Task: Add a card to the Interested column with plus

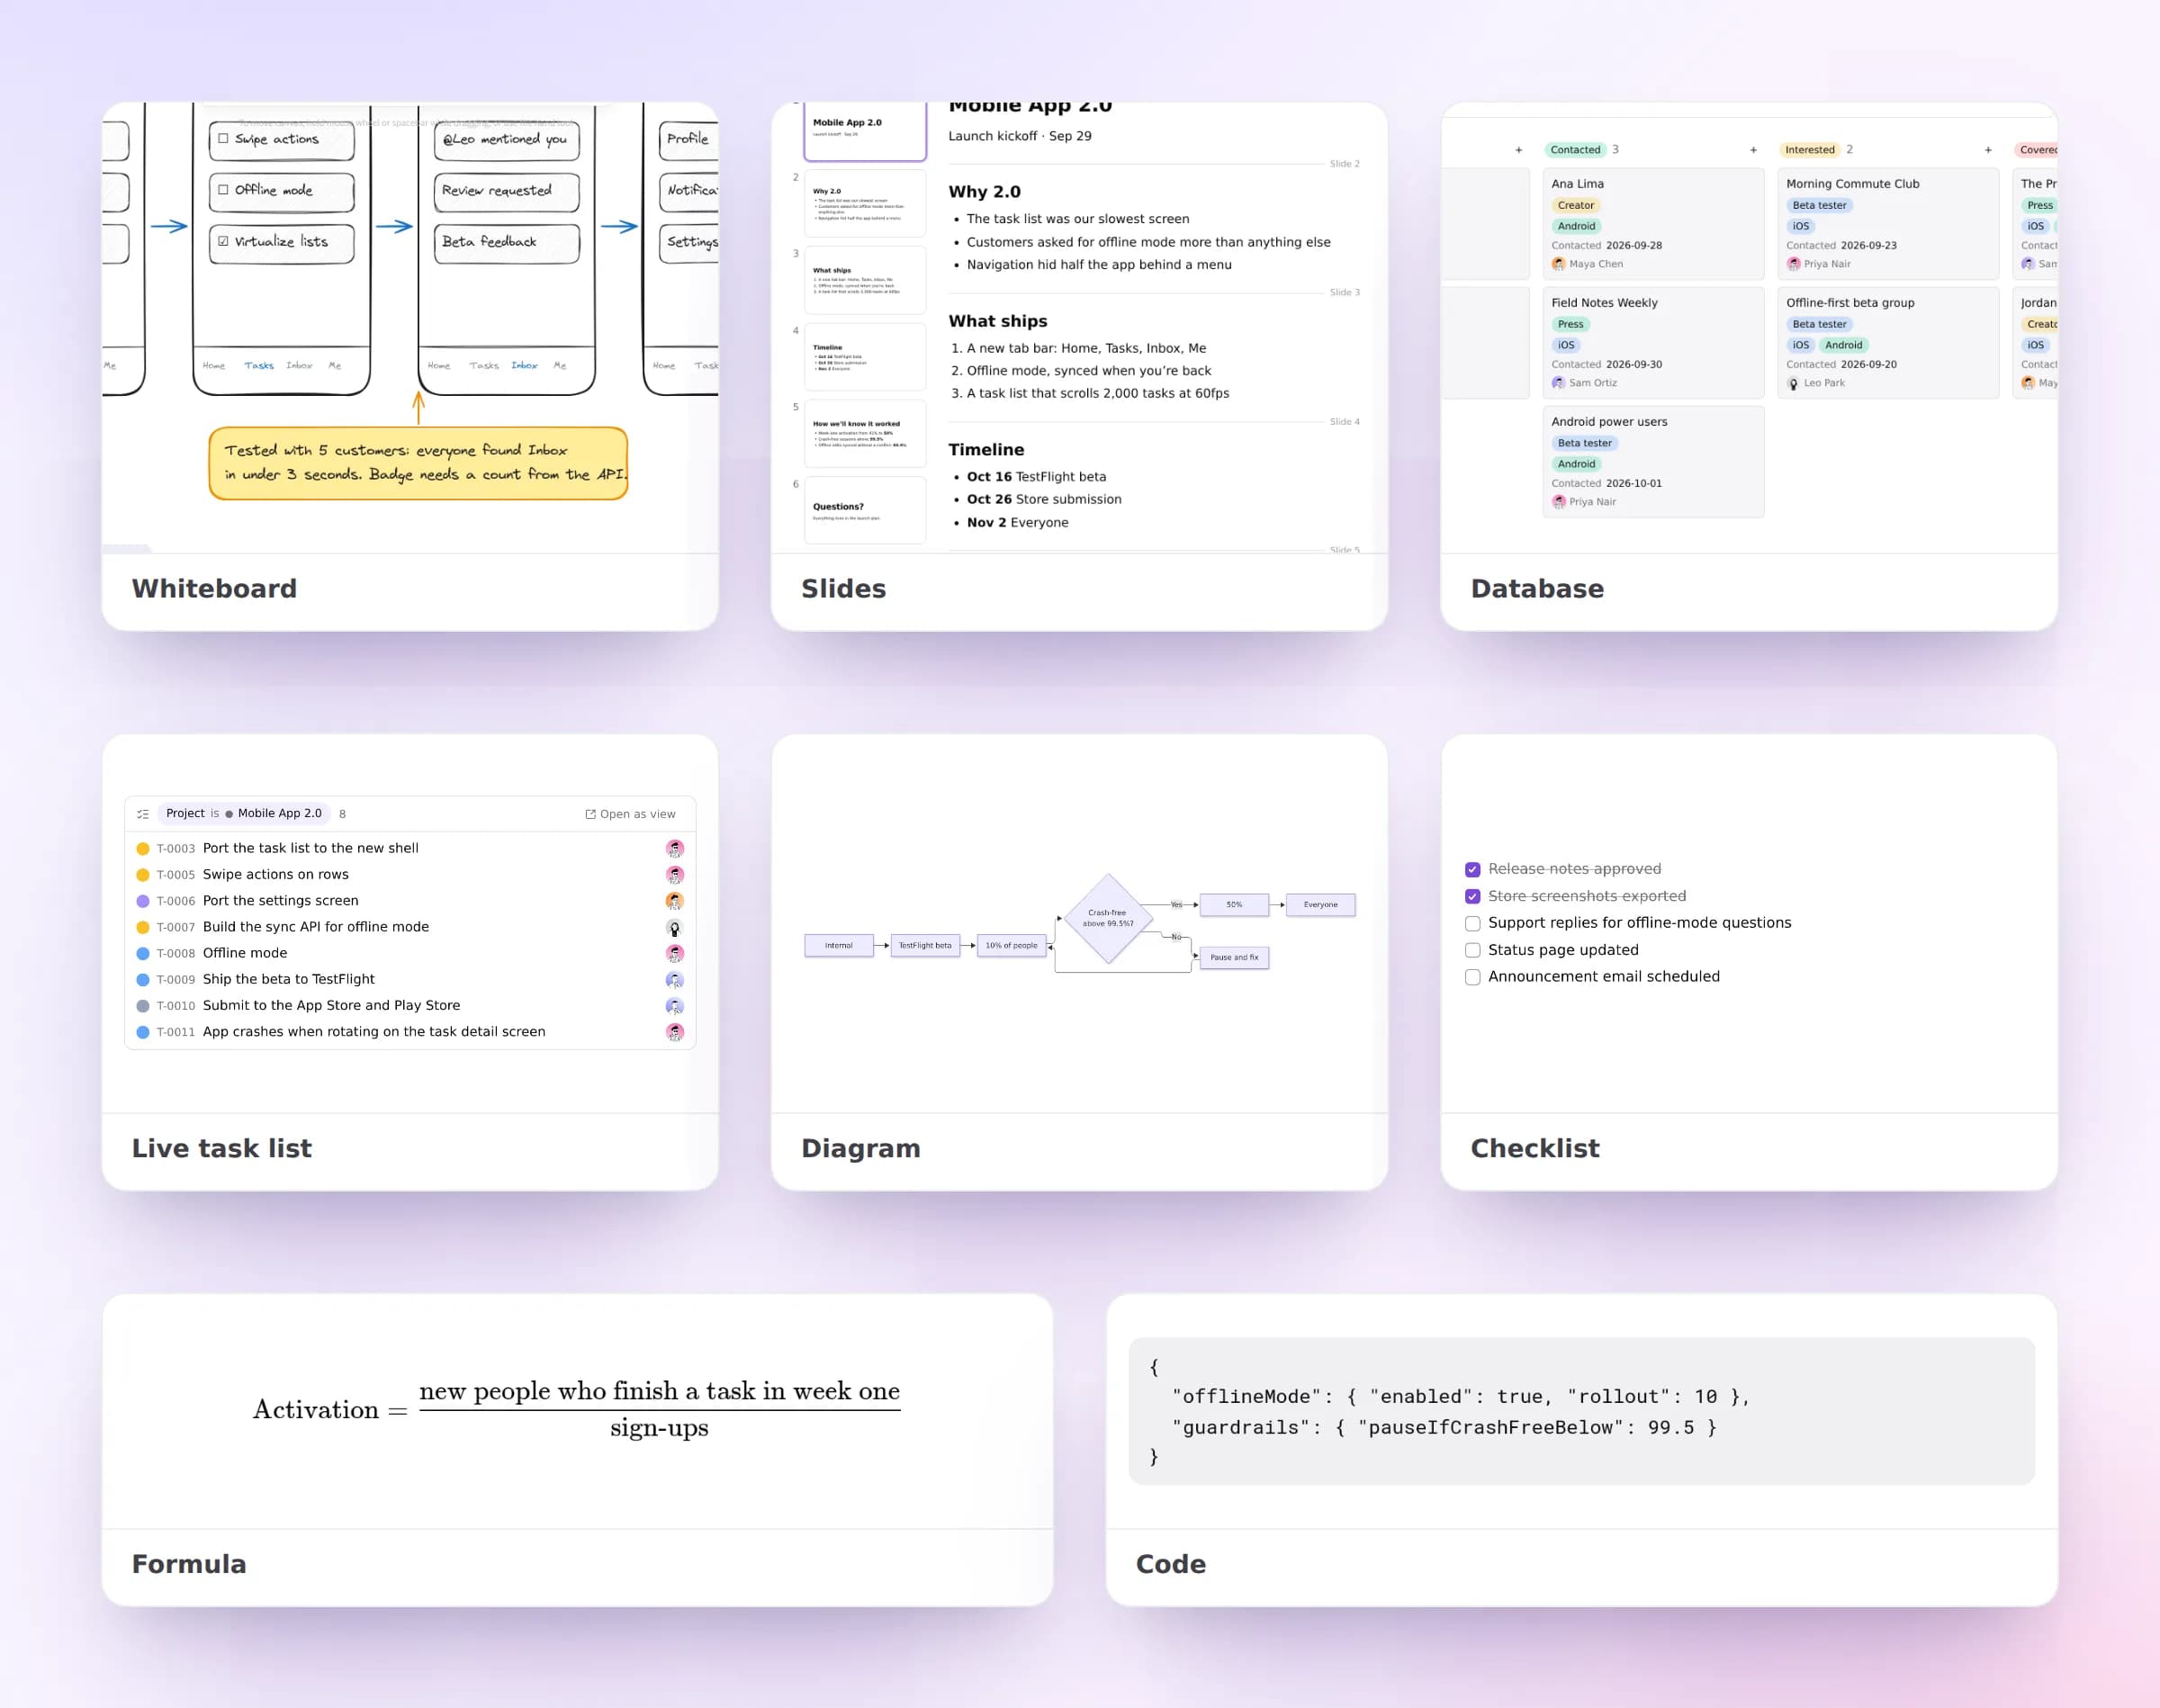Action: click(1988, 150)
